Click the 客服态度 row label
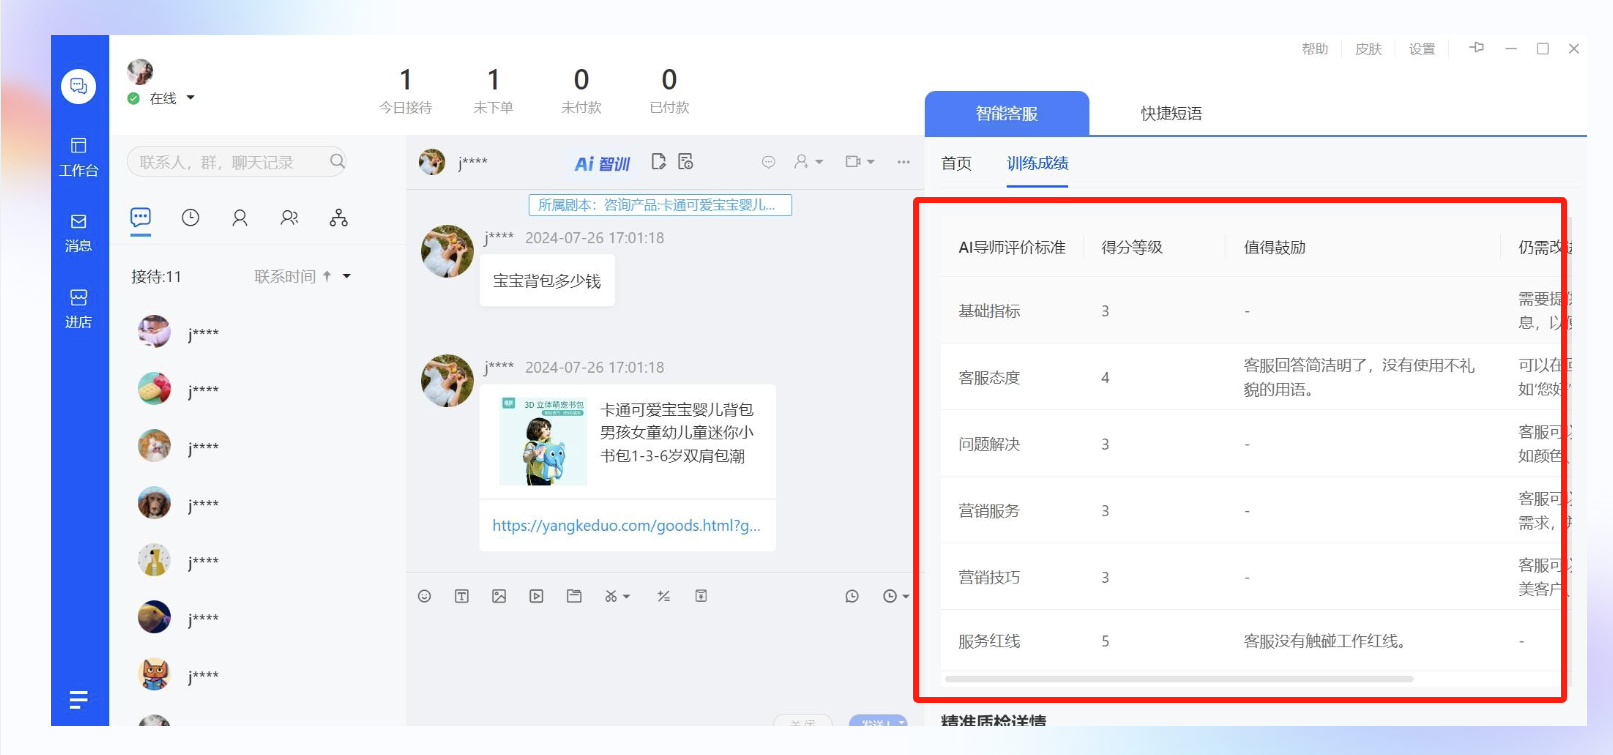This screenshot has width=1613, height=755. pyautogui.click(x=989, y=377)
